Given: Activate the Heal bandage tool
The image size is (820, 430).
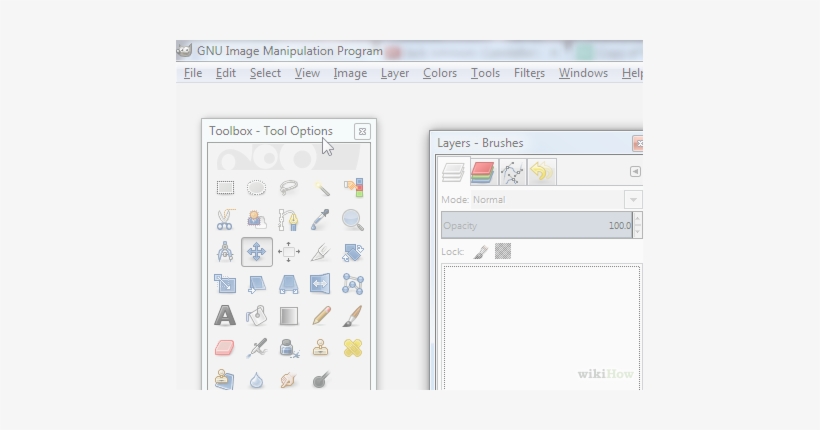Looking at the screenshot, I should pos(353,348).
